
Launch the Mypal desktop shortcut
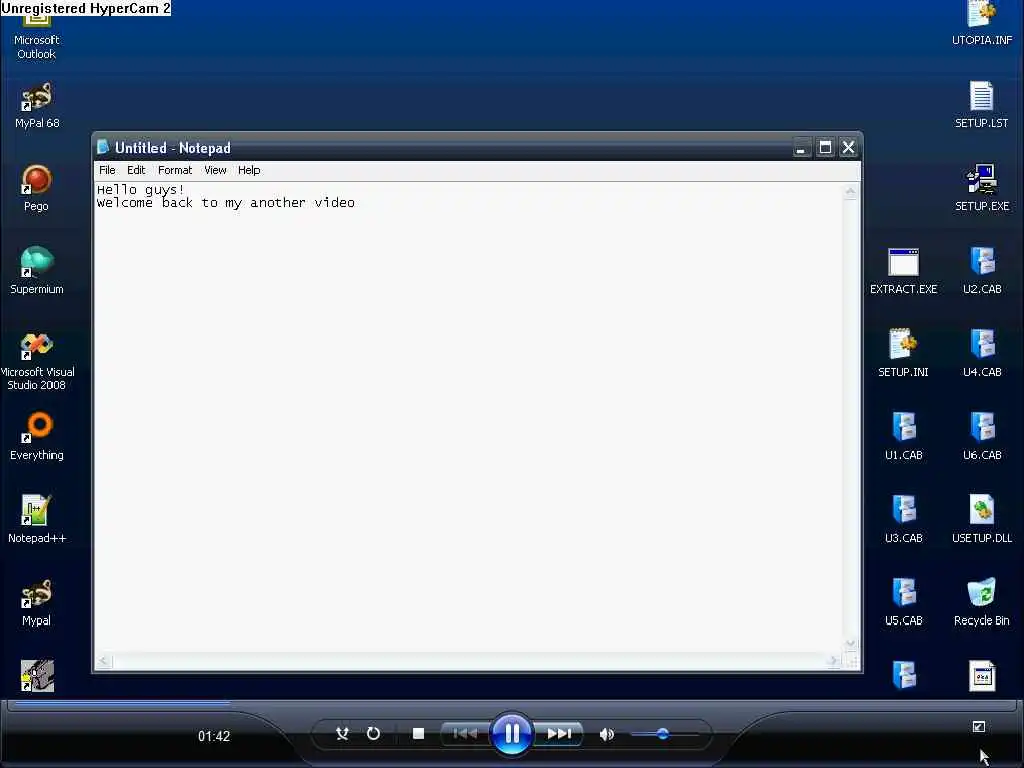click(37, 602)
